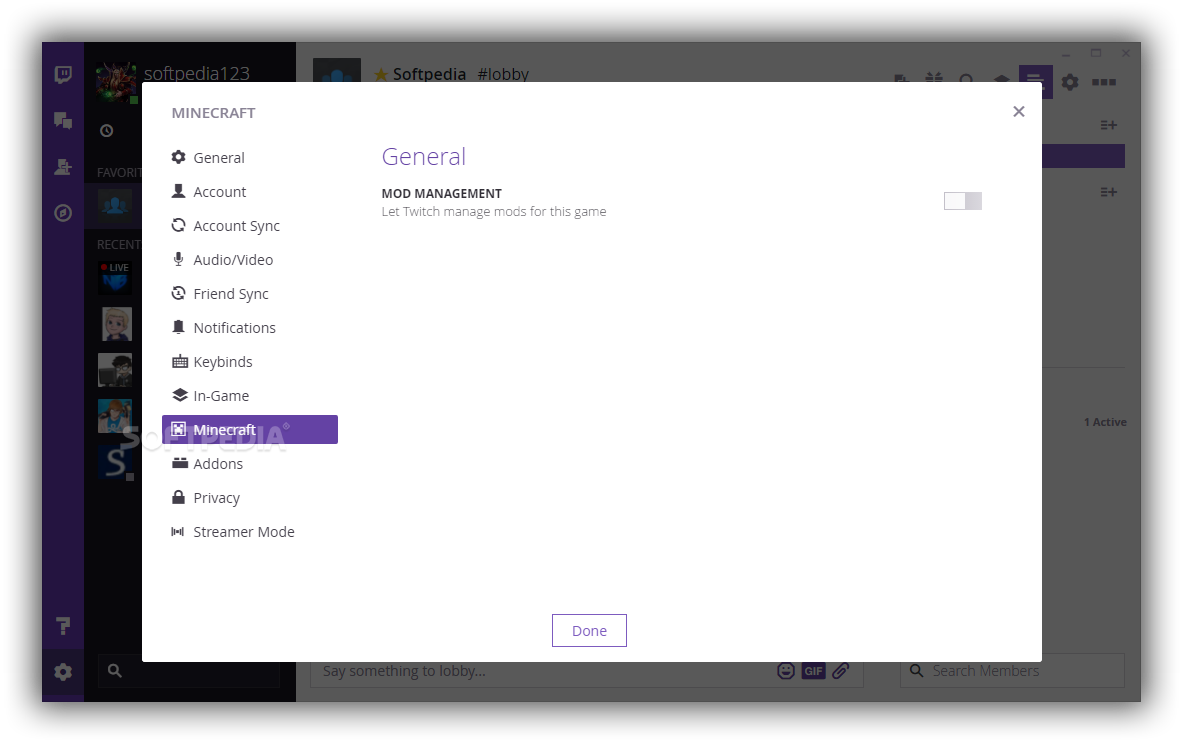This screenshot has height=744, width=1183.
Task: Toggle the member list icon in header
Action: pos(1035,82)
